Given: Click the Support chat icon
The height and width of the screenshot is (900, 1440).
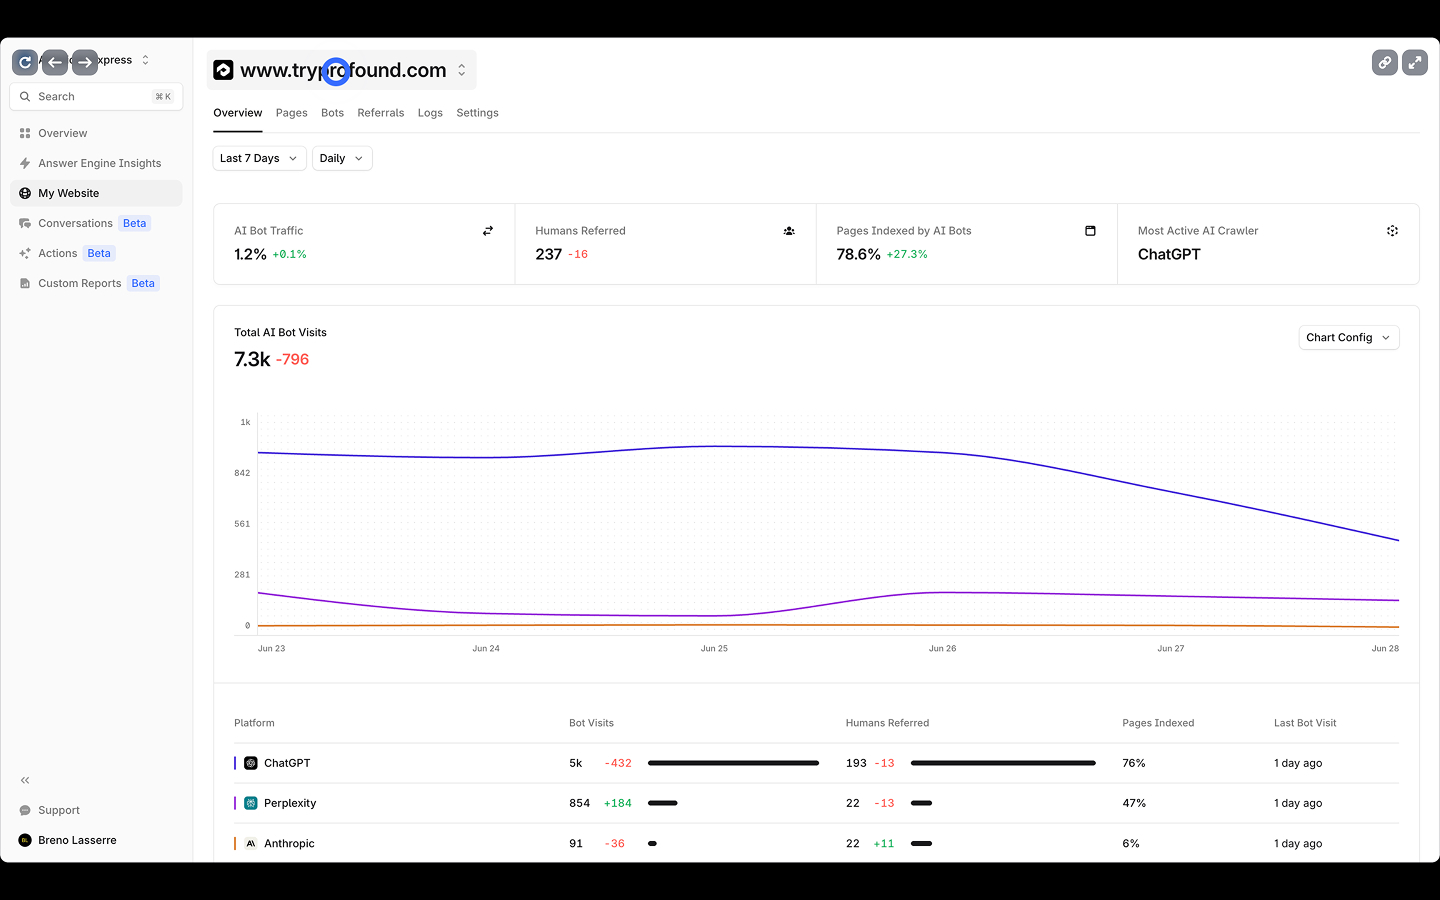Looking at the screenshot, I should click(x=25, y=810).
